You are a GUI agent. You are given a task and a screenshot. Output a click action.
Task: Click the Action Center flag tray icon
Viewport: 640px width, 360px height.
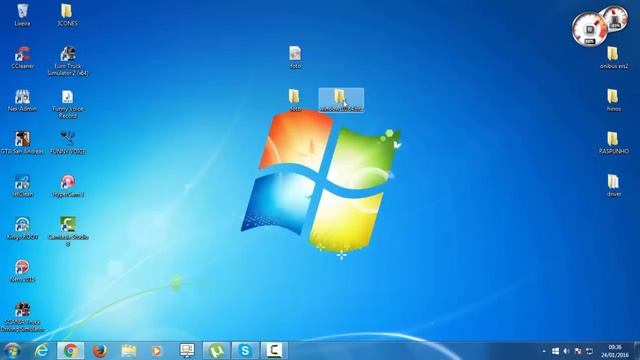click(578, 351)
